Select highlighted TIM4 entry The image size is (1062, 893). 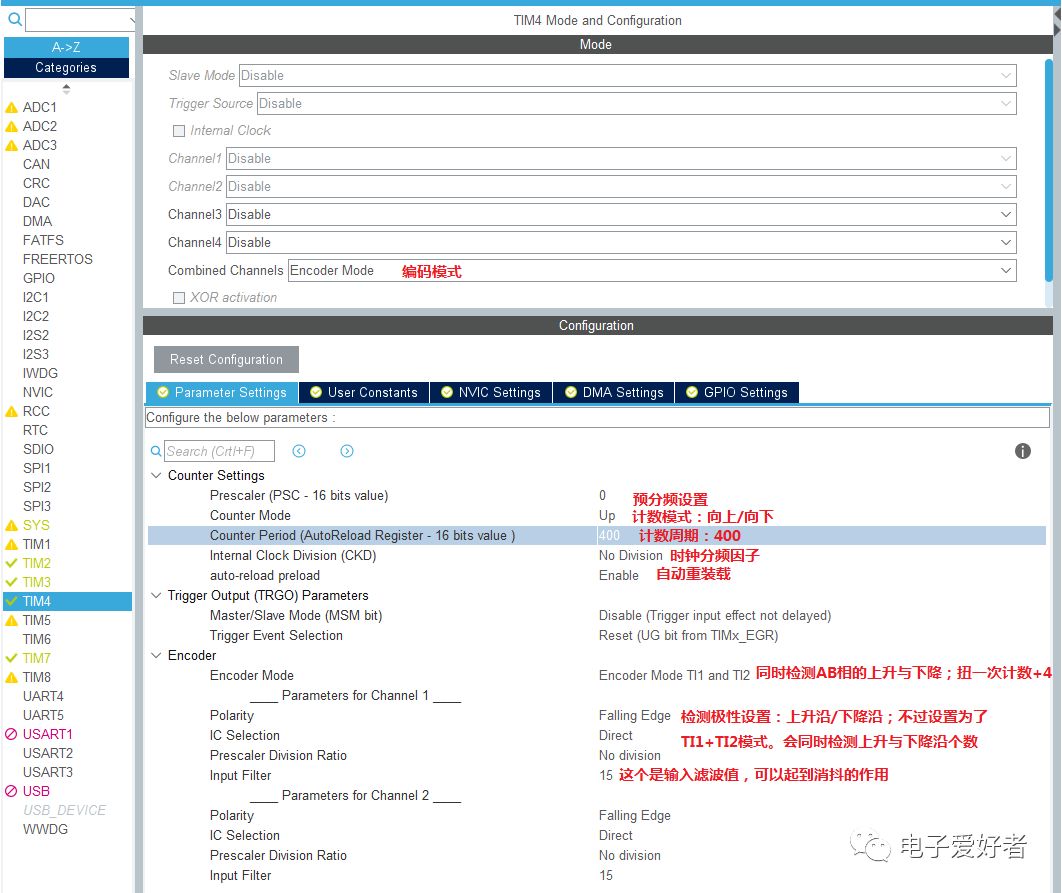[x=68, y=601]
